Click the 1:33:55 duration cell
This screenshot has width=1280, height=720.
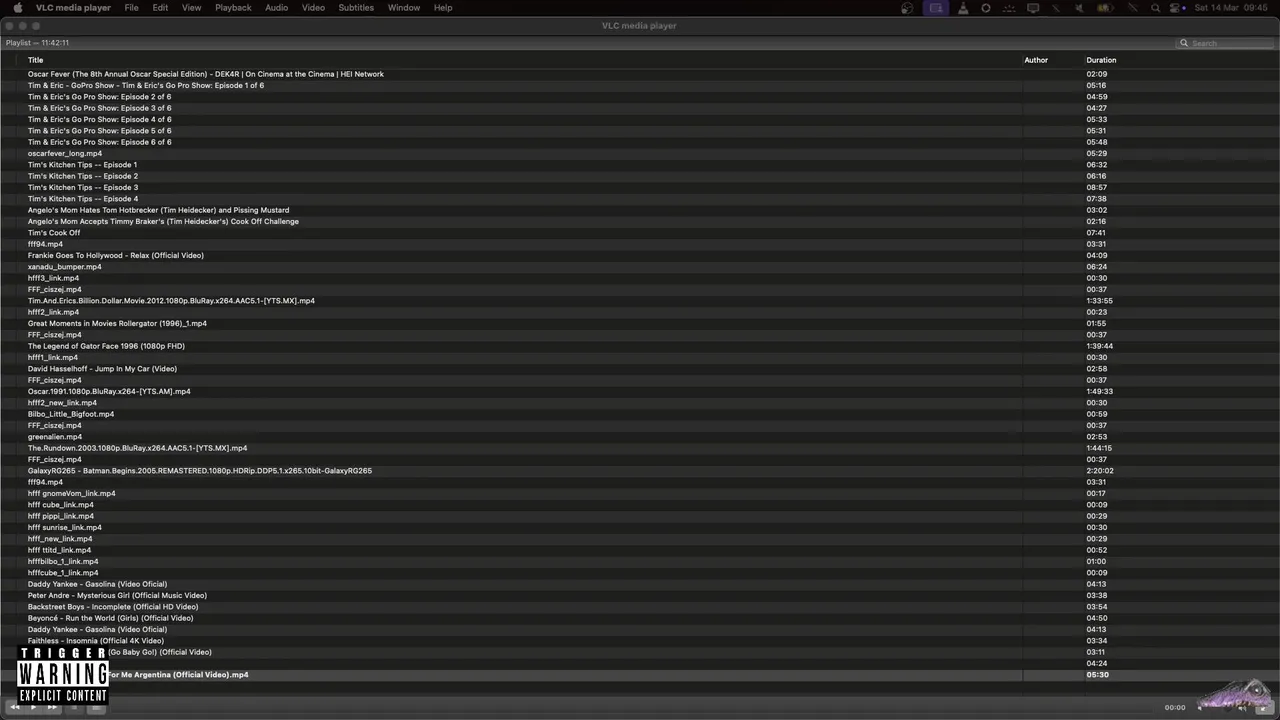[x=1100, y=301]
